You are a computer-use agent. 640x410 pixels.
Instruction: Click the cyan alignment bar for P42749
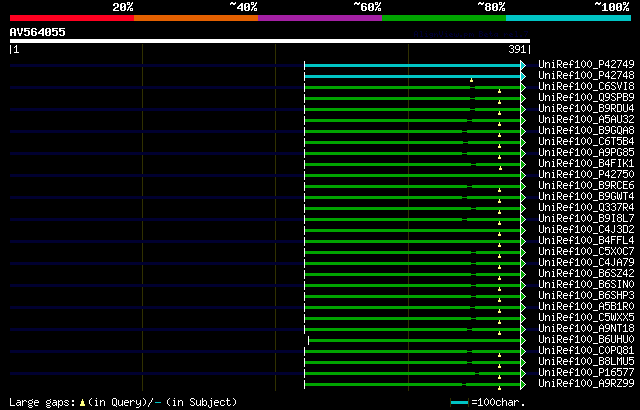pyautogui.click(x=413, y=66)
